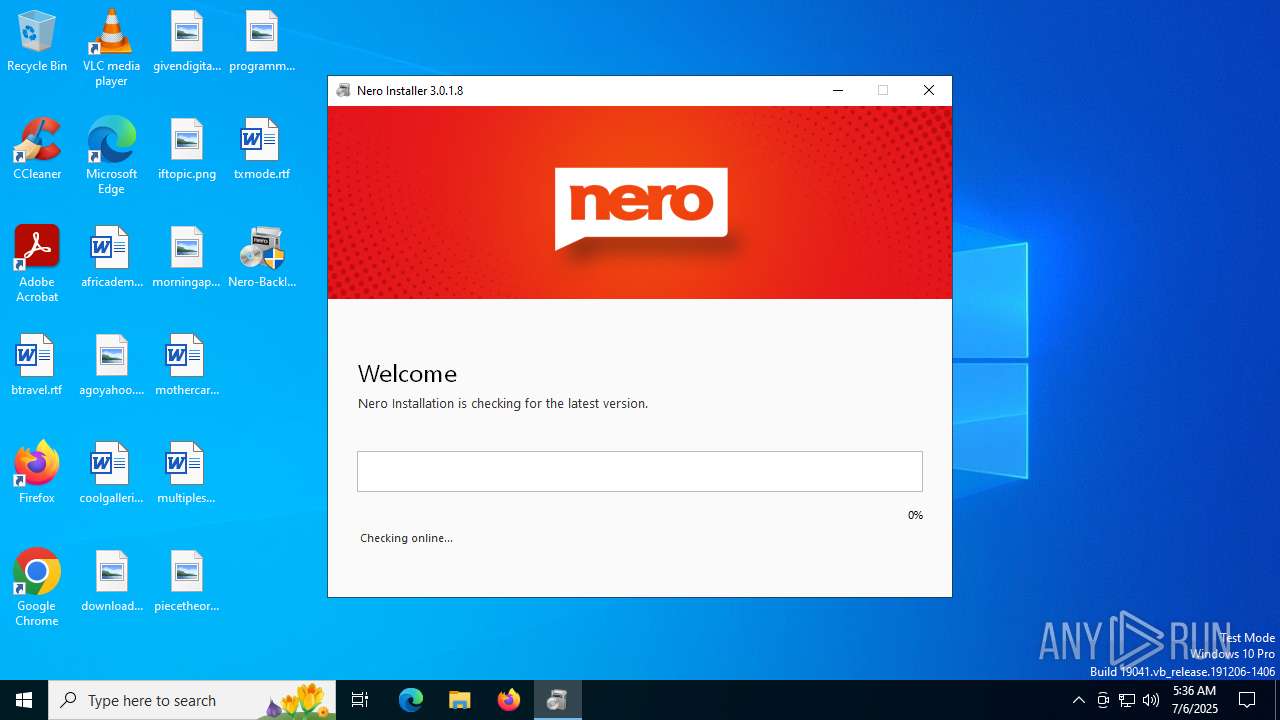This screenshot has width=1280, height=720.
Task: Select txmode.rtf document on desktop
Action: 262,149
